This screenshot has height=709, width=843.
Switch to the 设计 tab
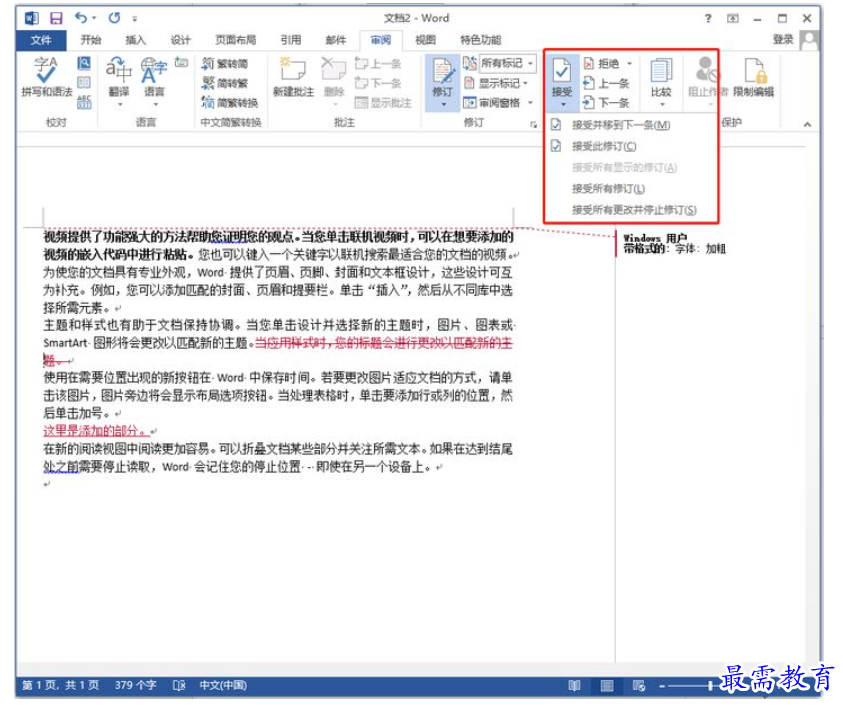pyautogui.click(x=181, y=40)
